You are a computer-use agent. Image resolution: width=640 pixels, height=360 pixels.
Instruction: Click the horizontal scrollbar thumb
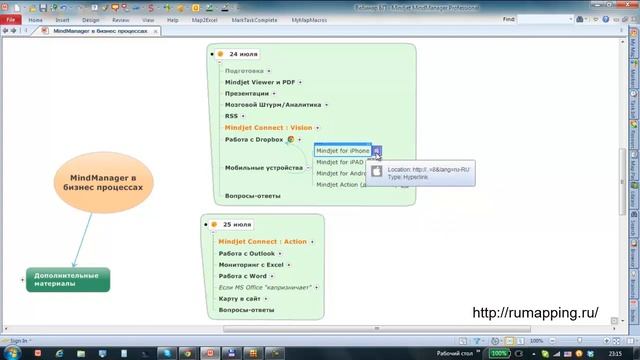(377, 329)
